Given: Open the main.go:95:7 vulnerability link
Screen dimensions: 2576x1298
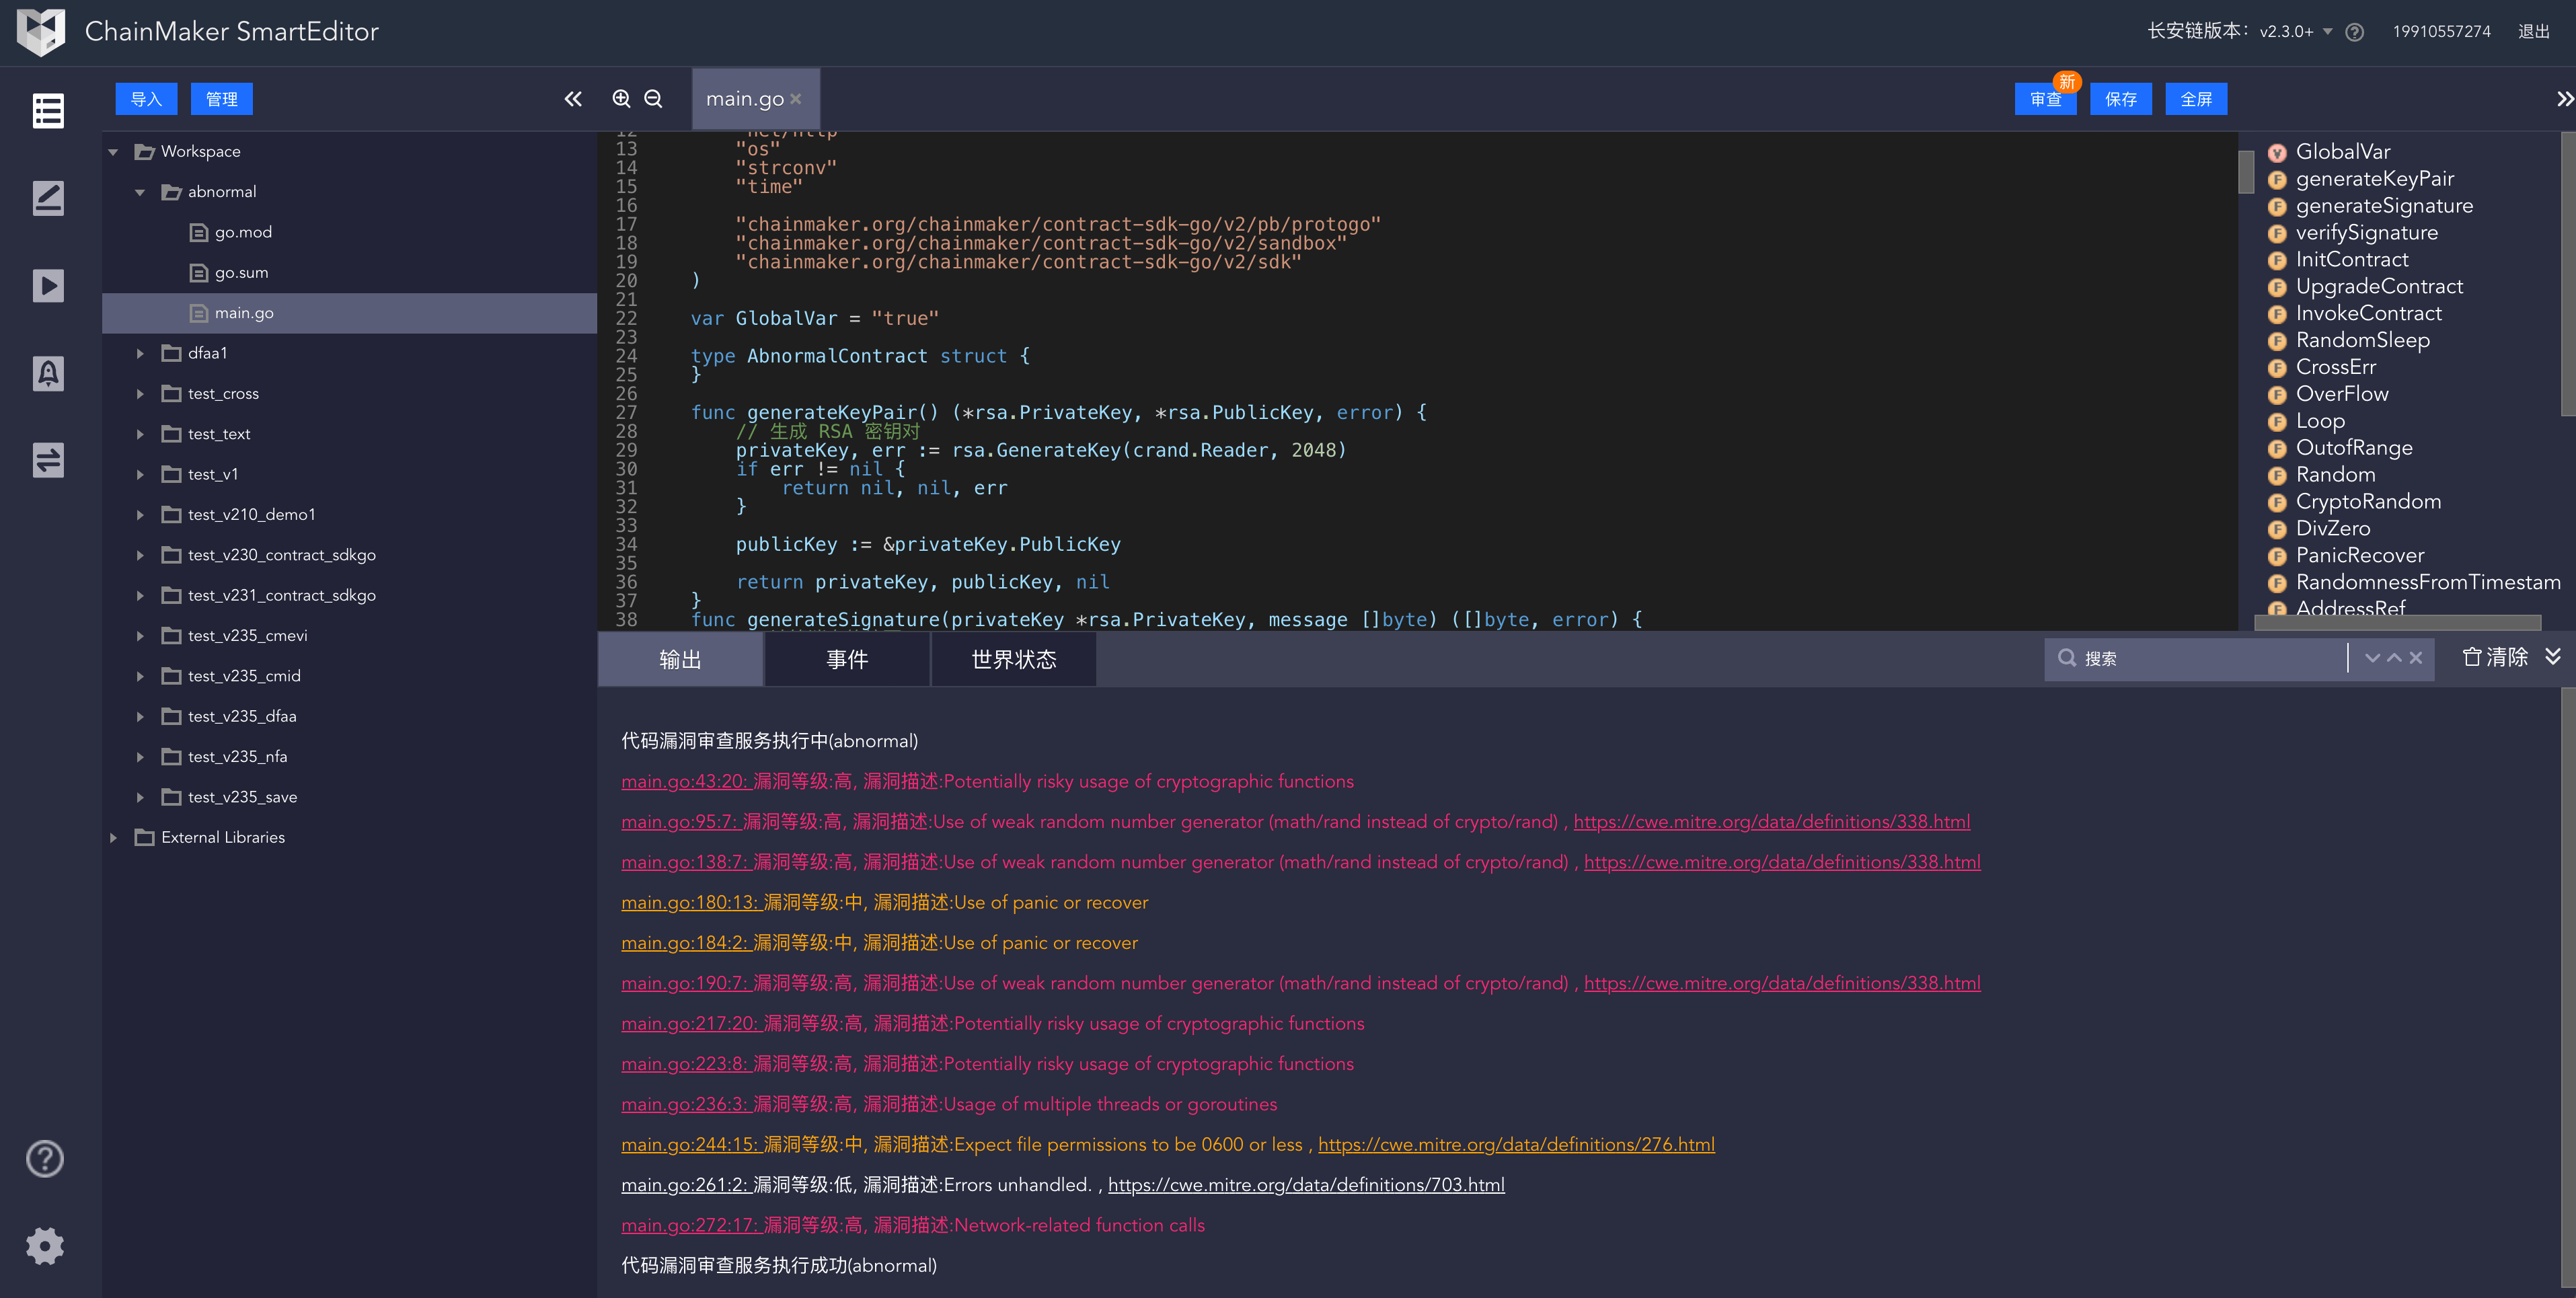Looking at the screenshot, I should [x=679, y=822].
